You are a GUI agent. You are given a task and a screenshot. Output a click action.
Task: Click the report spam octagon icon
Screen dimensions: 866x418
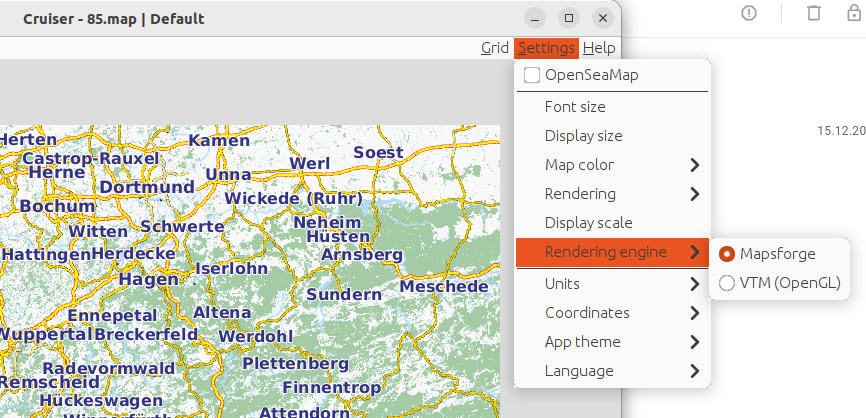tap(749, 13)
